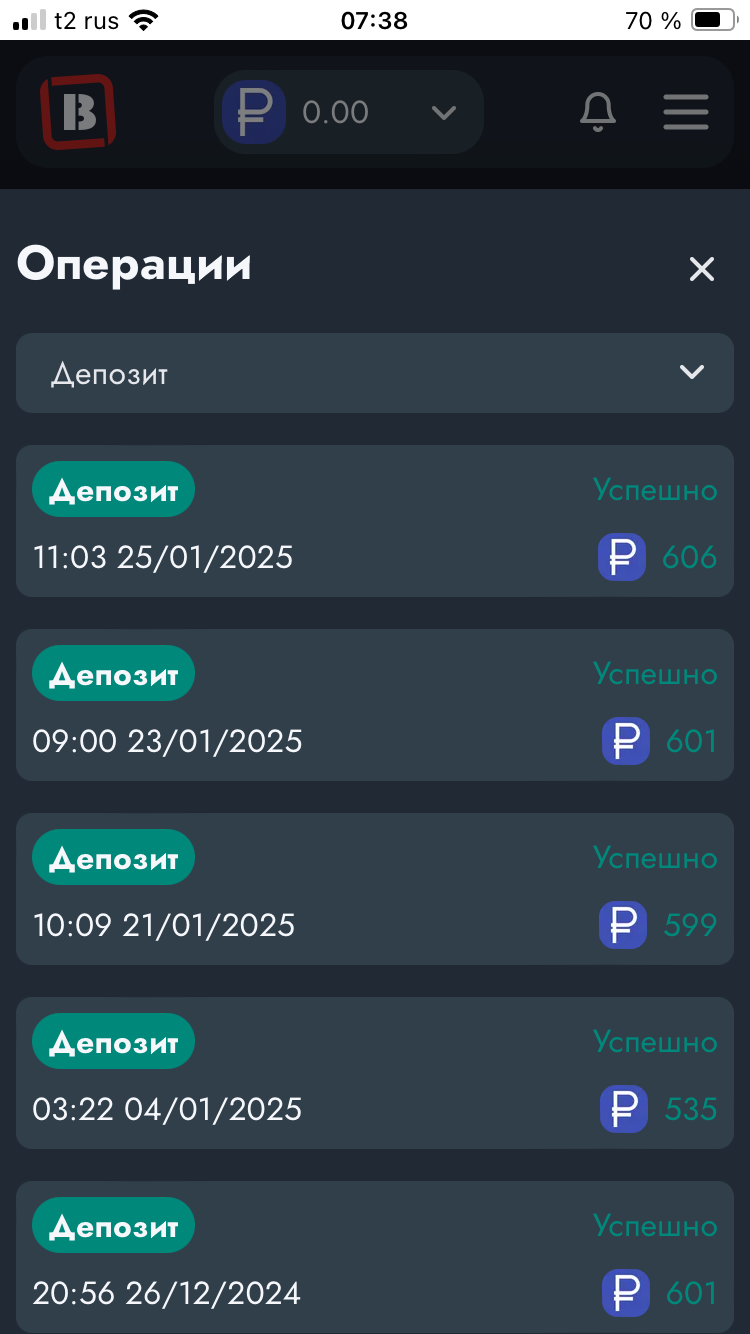Click ruble icon beside 599 amount
The width and height of the screenshot is (750, 1334).
(x=623, y=925)
